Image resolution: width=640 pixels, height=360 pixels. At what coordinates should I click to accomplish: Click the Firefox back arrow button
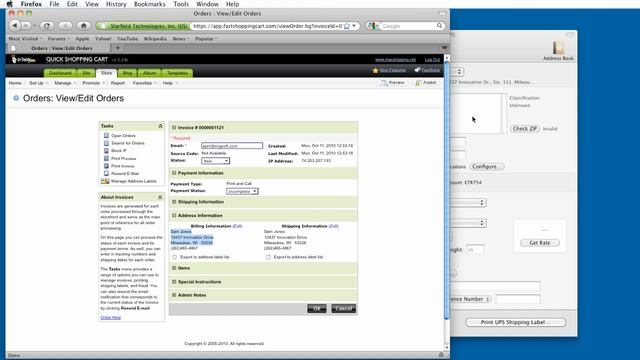15,26
